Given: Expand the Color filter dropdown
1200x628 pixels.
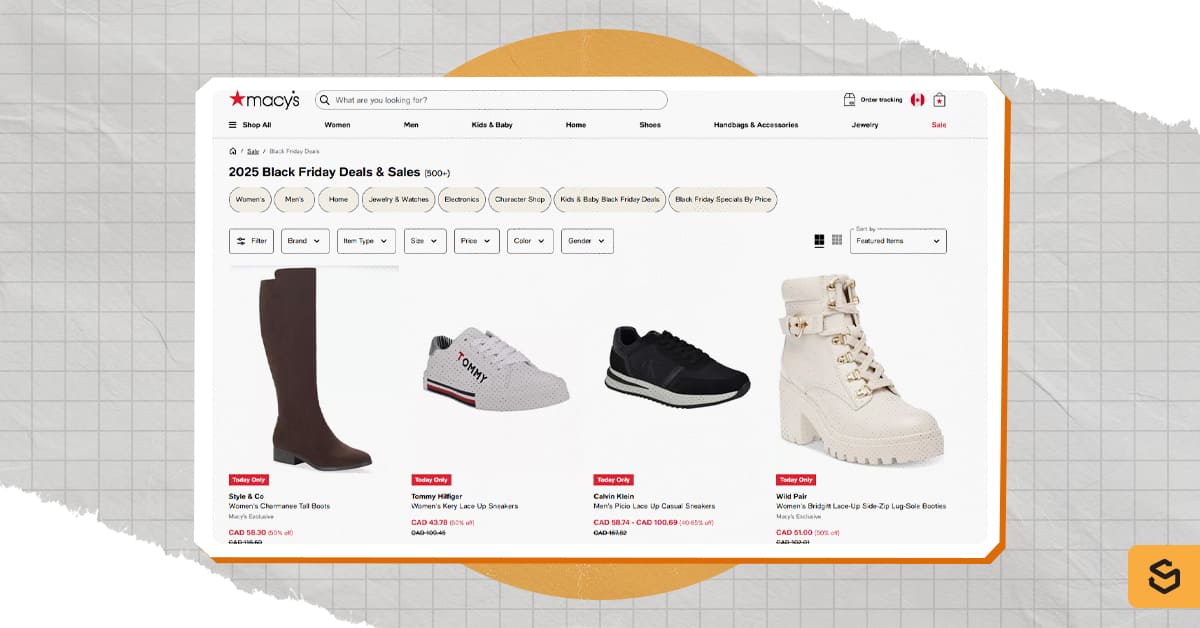Looking at the screenshot, I should 530,241.
